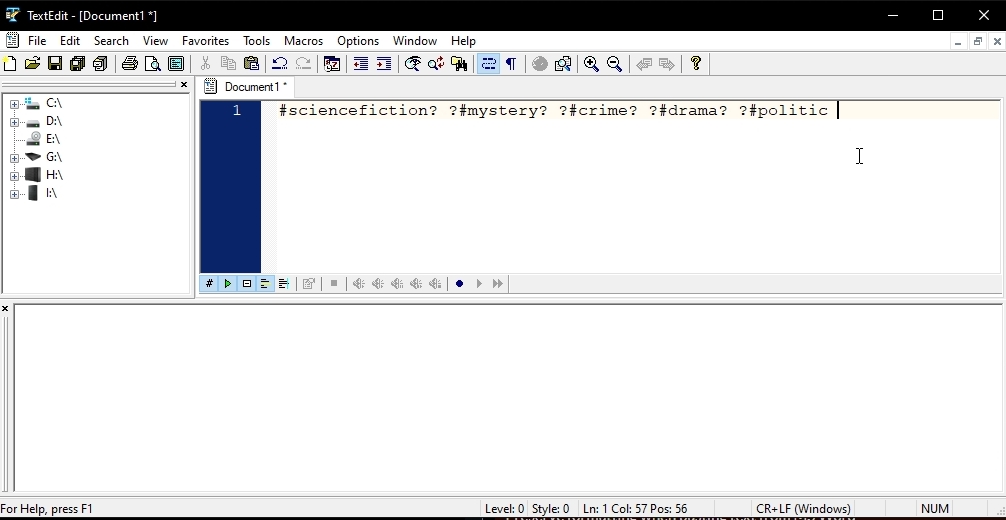1006x520 pixels.
Task: Open the File menu
Action: click(37, 41)
